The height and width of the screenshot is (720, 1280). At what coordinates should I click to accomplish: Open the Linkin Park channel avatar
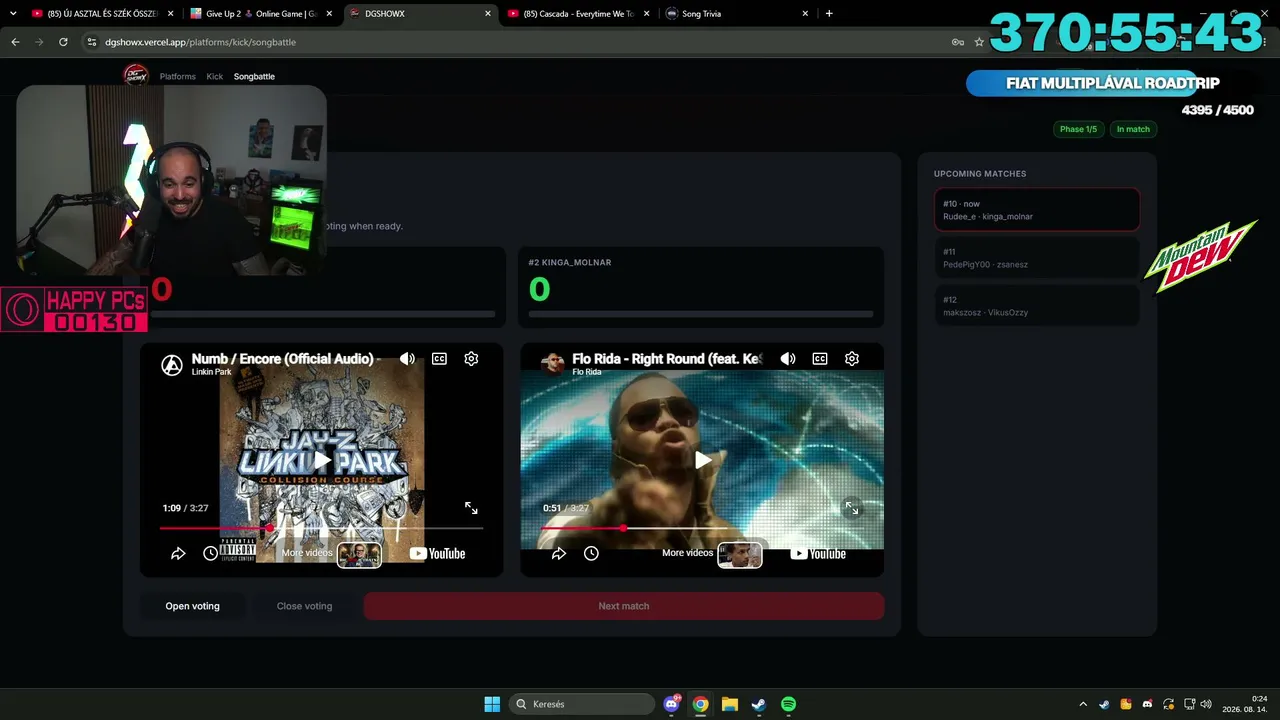172,365
